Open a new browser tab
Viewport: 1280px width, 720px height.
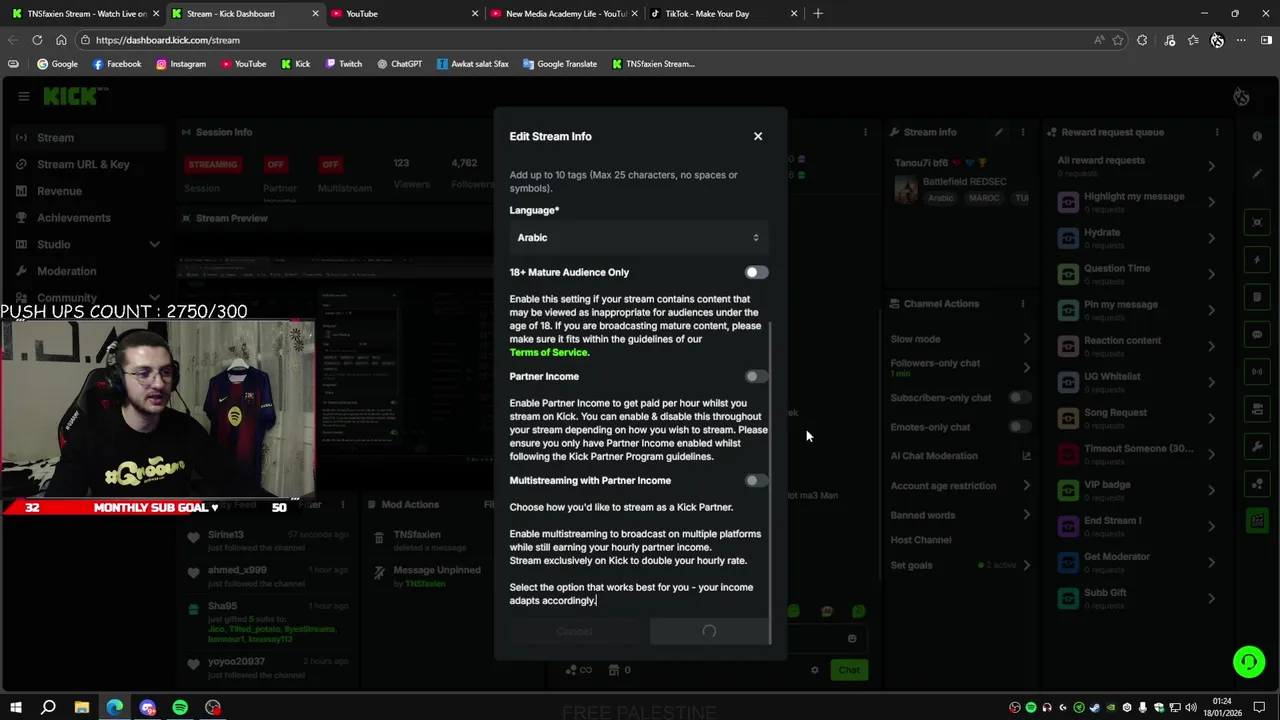818,14
